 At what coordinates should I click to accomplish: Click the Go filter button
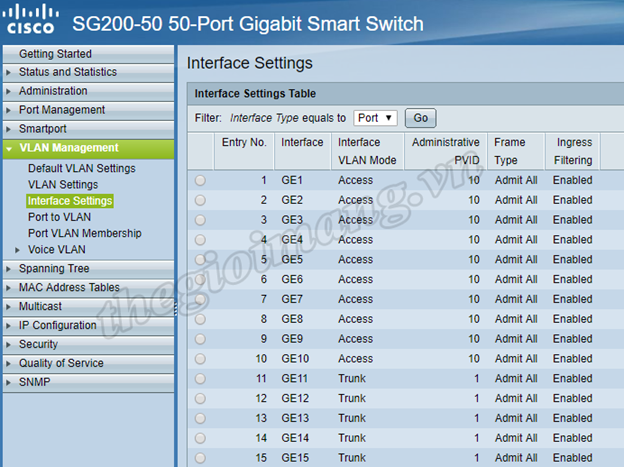point(421,118)
